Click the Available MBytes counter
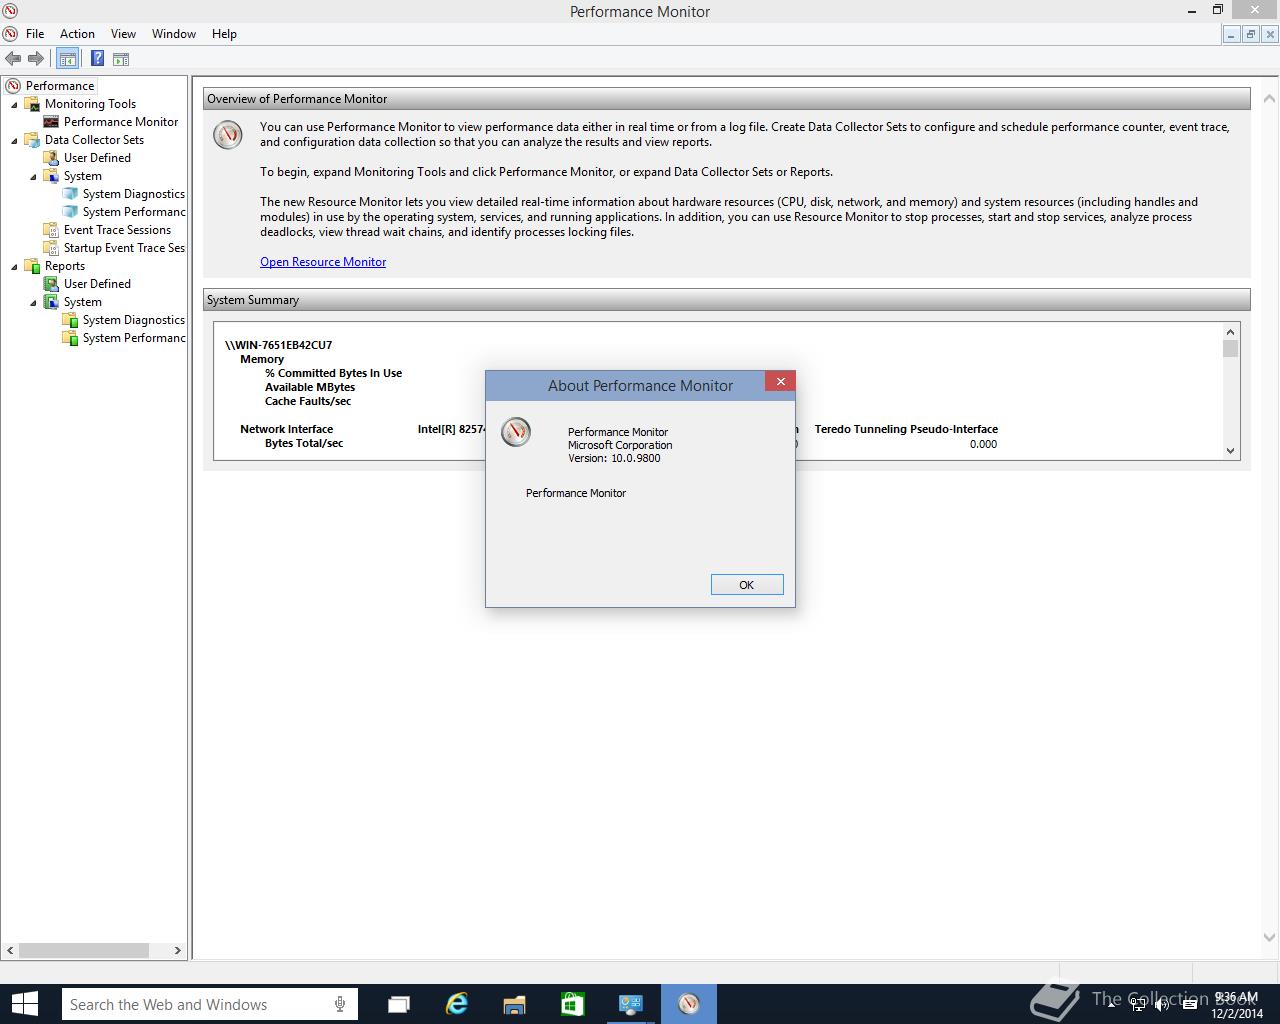Viewport: 1280px width, 1024px height. [x=310, y=387]
